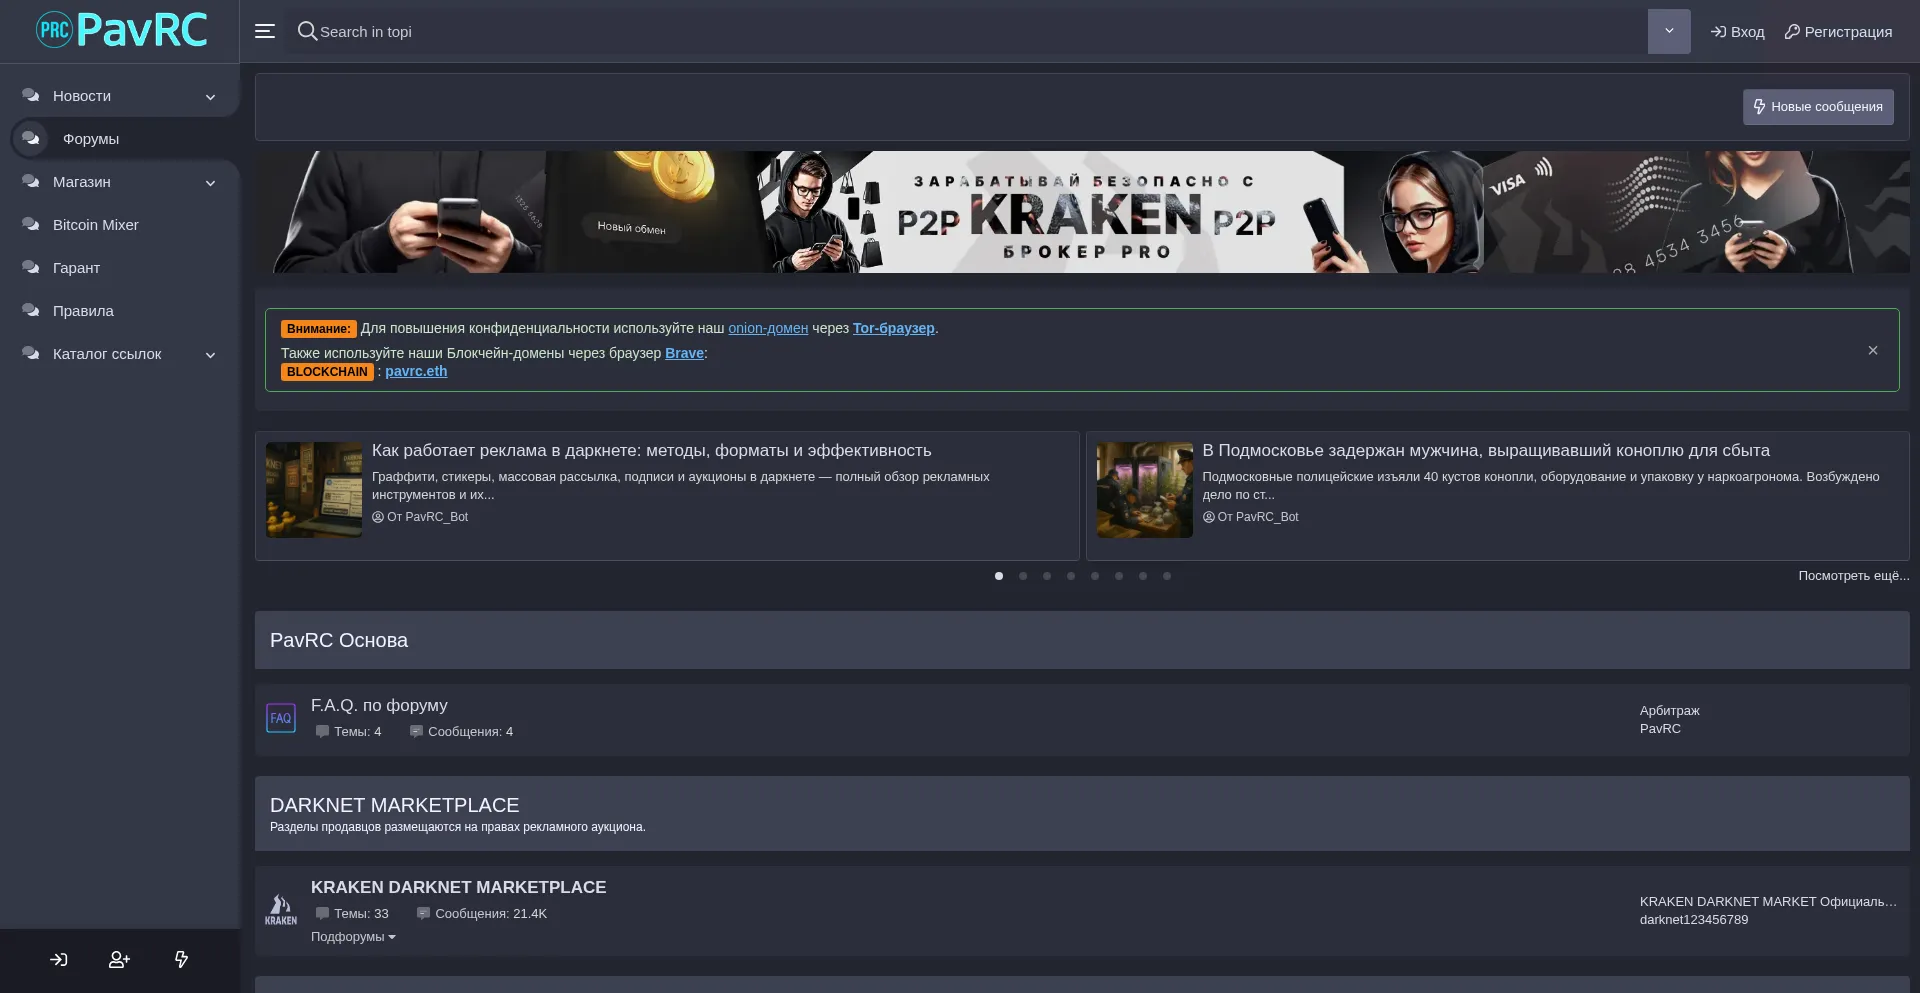Open the Подмосковье cannabis article thumbnail
Image resolution: width=1920 pixels, height=993 pixels.
pos(1145,490)
